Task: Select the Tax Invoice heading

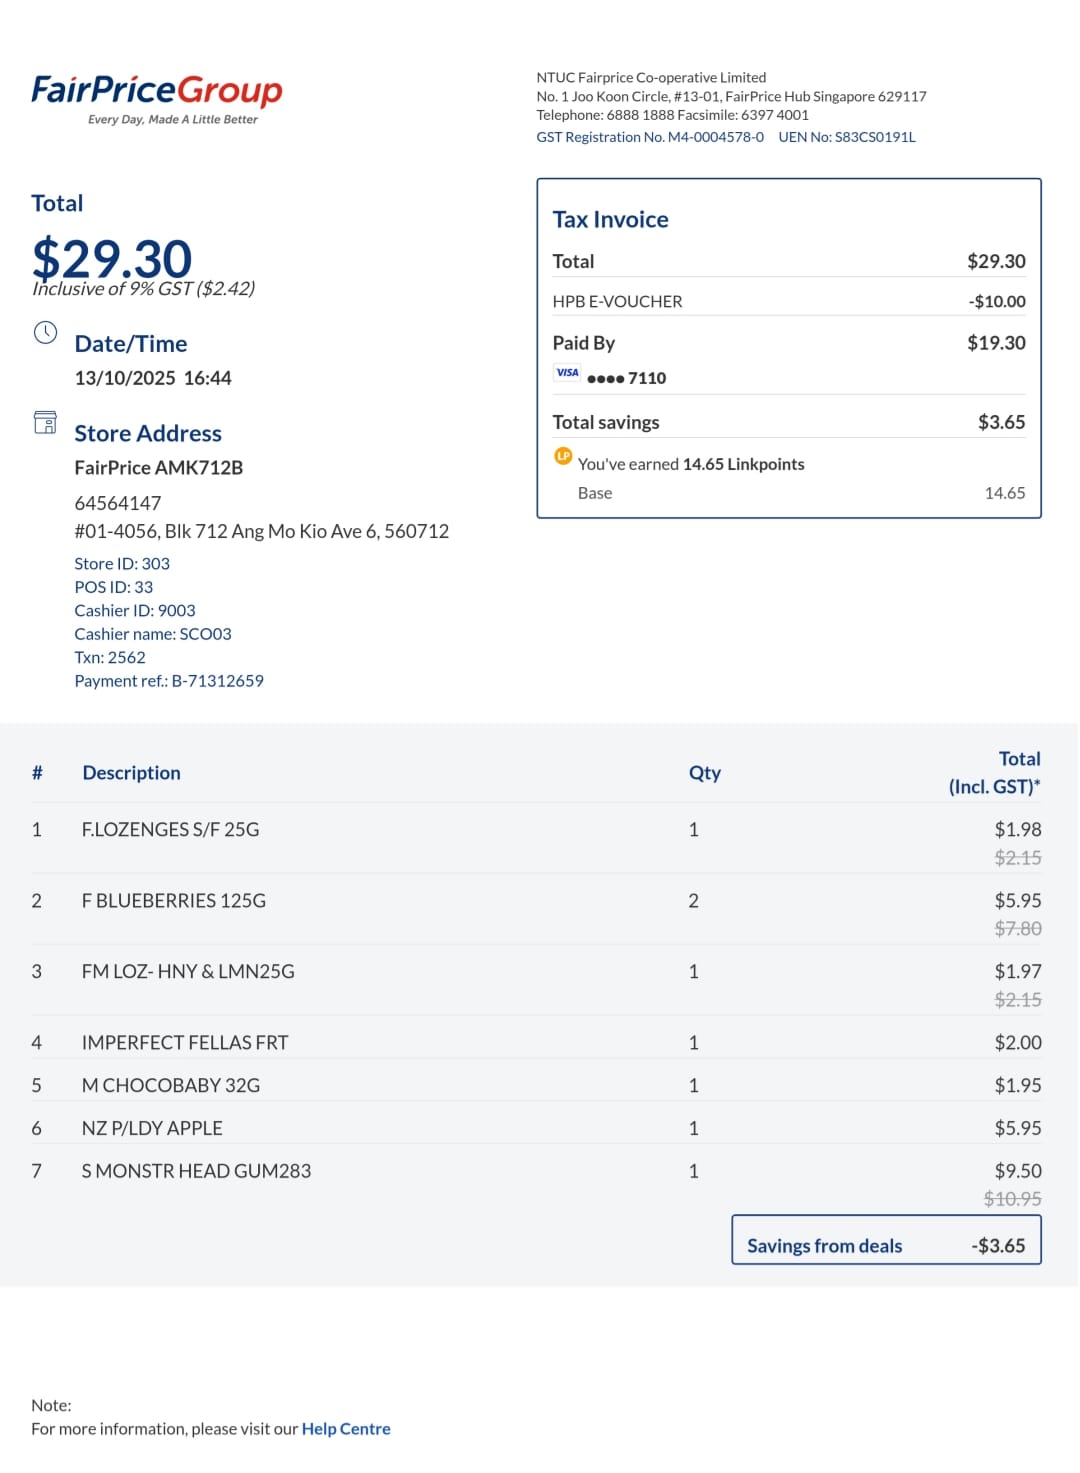Action: tap(610, 220)
